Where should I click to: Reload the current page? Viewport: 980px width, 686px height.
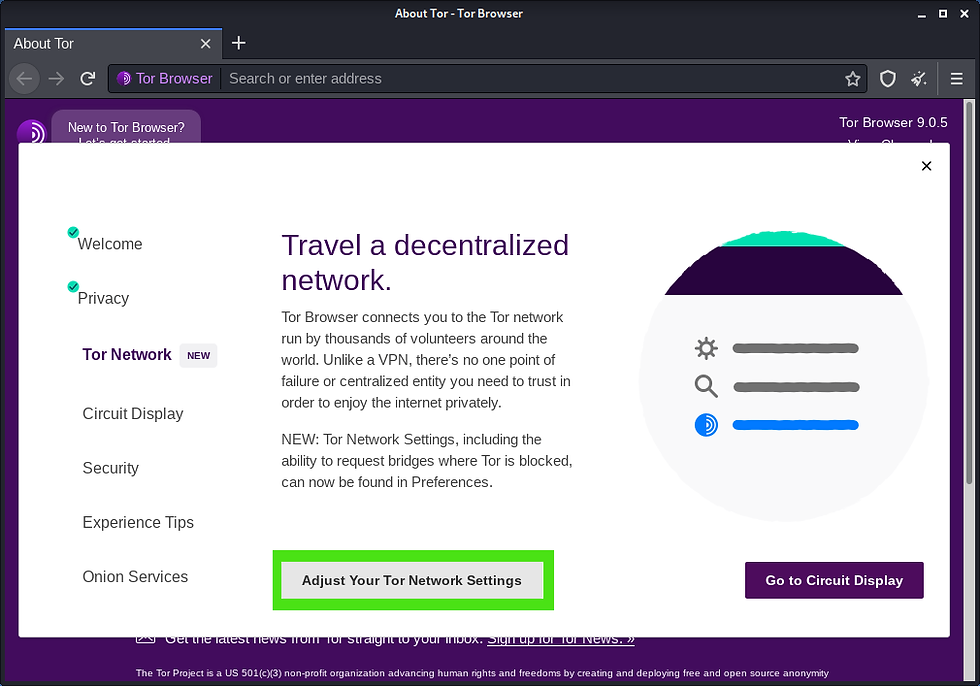click(88, 79)
